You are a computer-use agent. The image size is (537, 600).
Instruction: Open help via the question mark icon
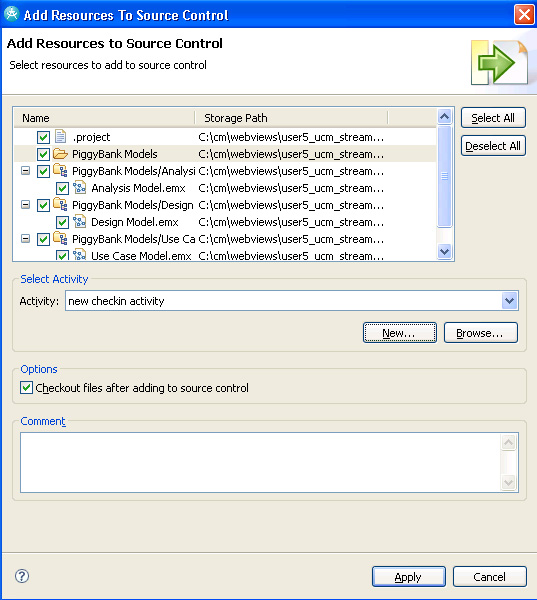(22, 576)
